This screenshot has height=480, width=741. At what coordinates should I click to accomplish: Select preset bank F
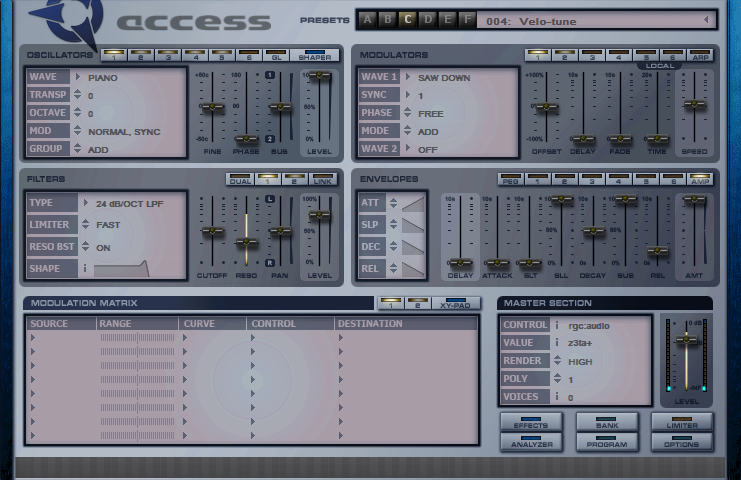pos(467,20)
